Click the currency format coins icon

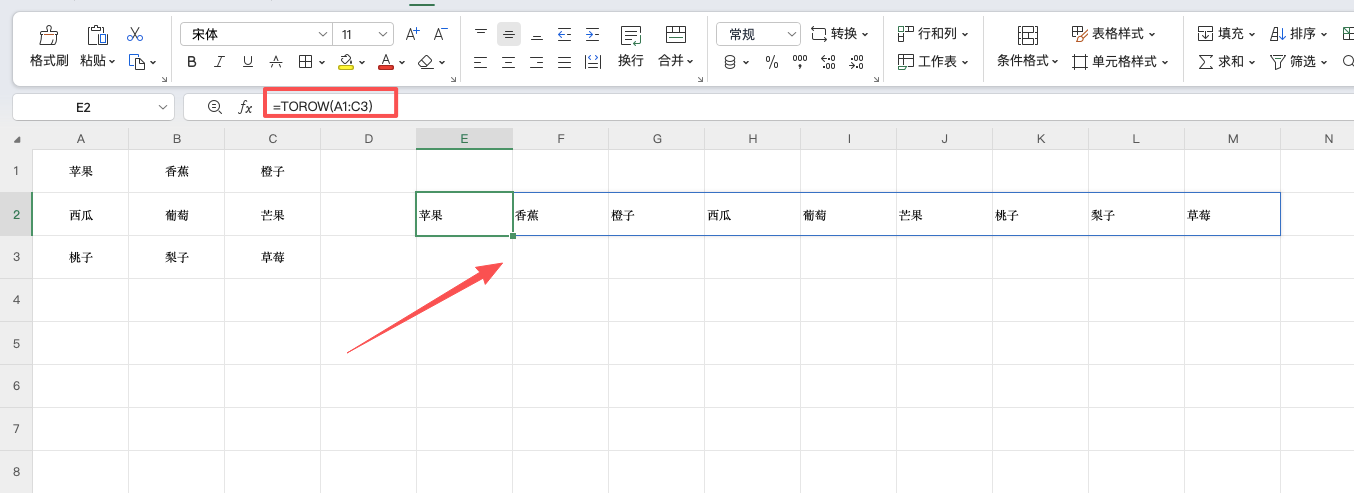730,62
